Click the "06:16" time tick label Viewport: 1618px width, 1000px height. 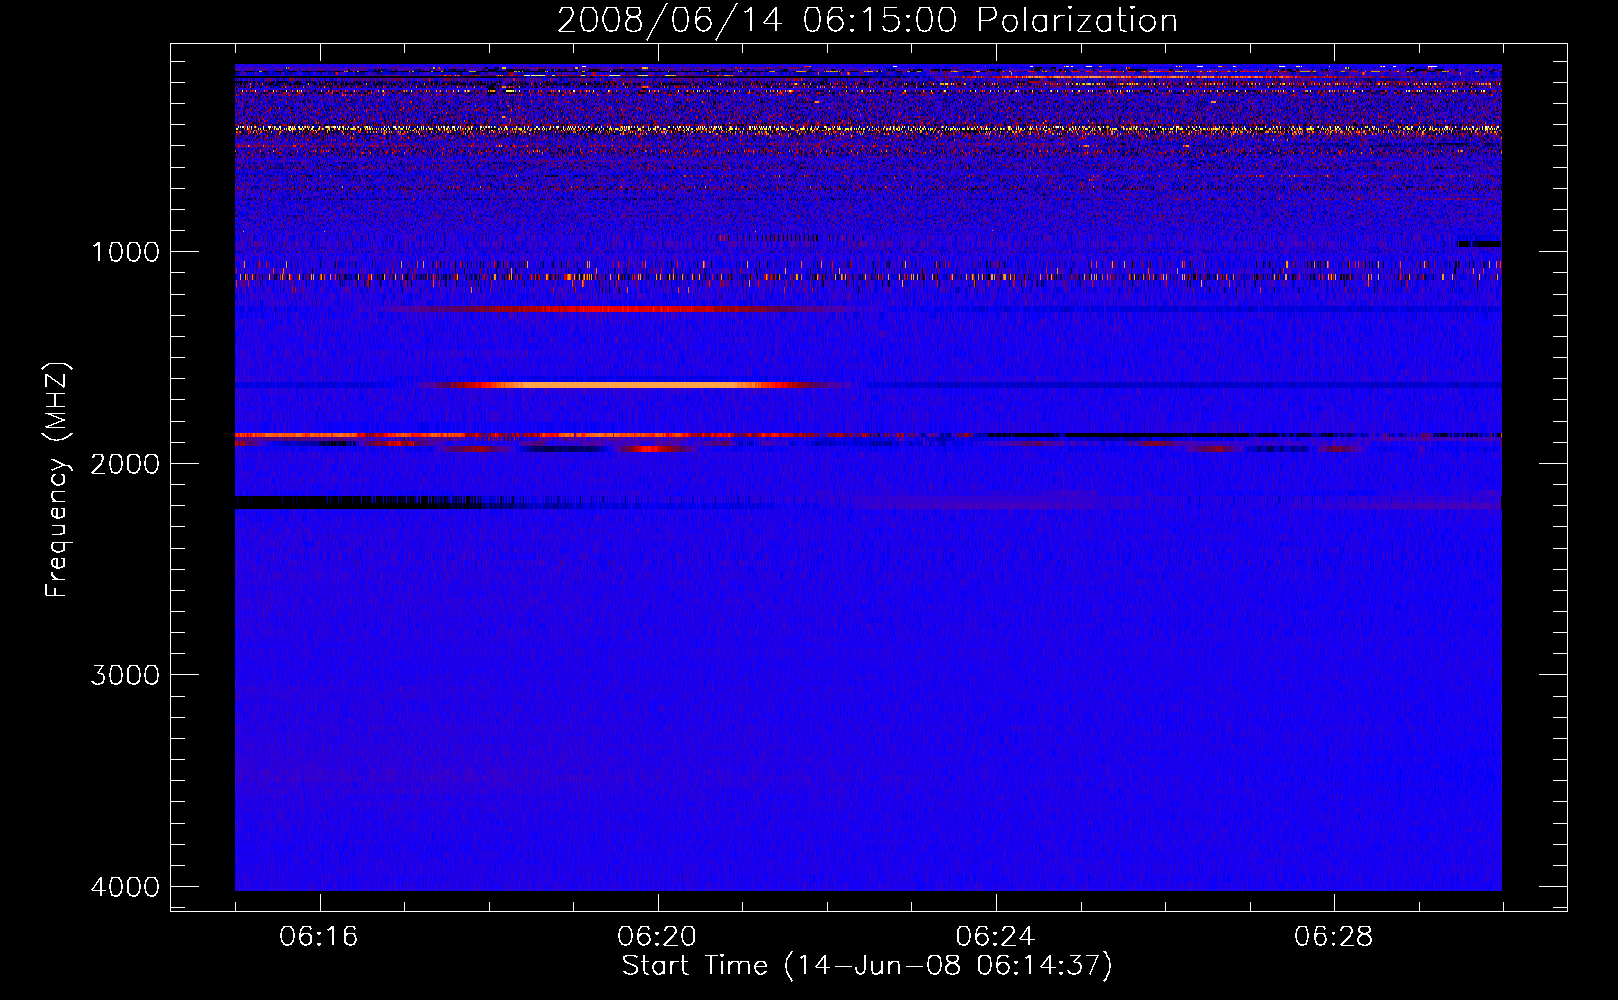tap(319, 936)
